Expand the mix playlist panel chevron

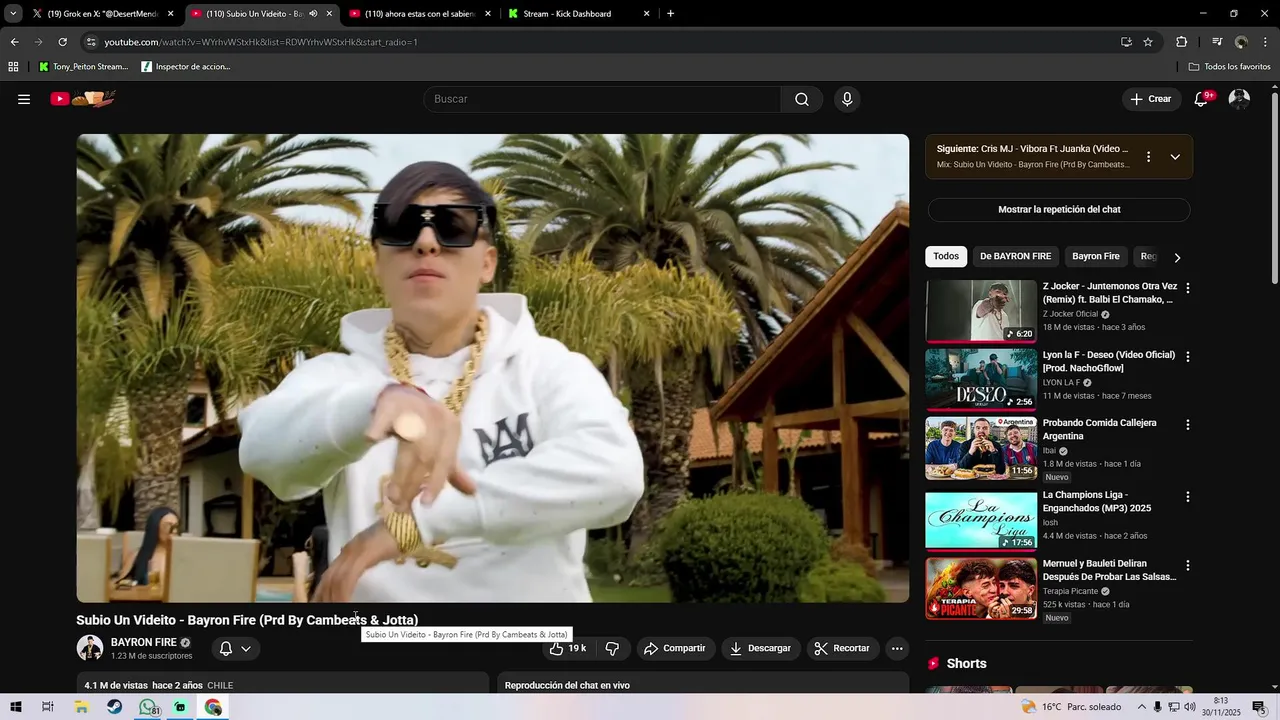1175,157
